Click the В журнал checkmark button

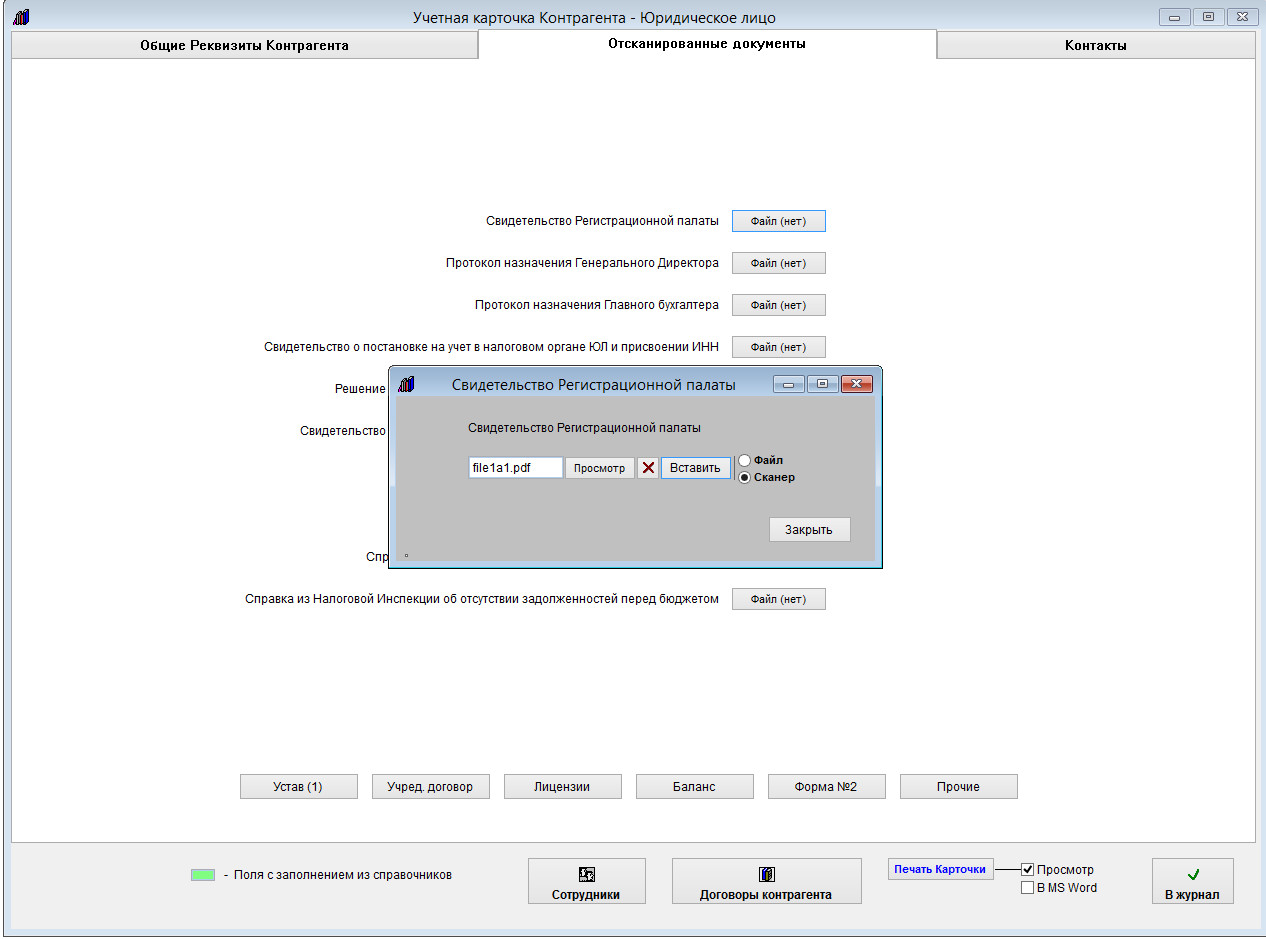pyautogui.click(x=1192, y=881)
